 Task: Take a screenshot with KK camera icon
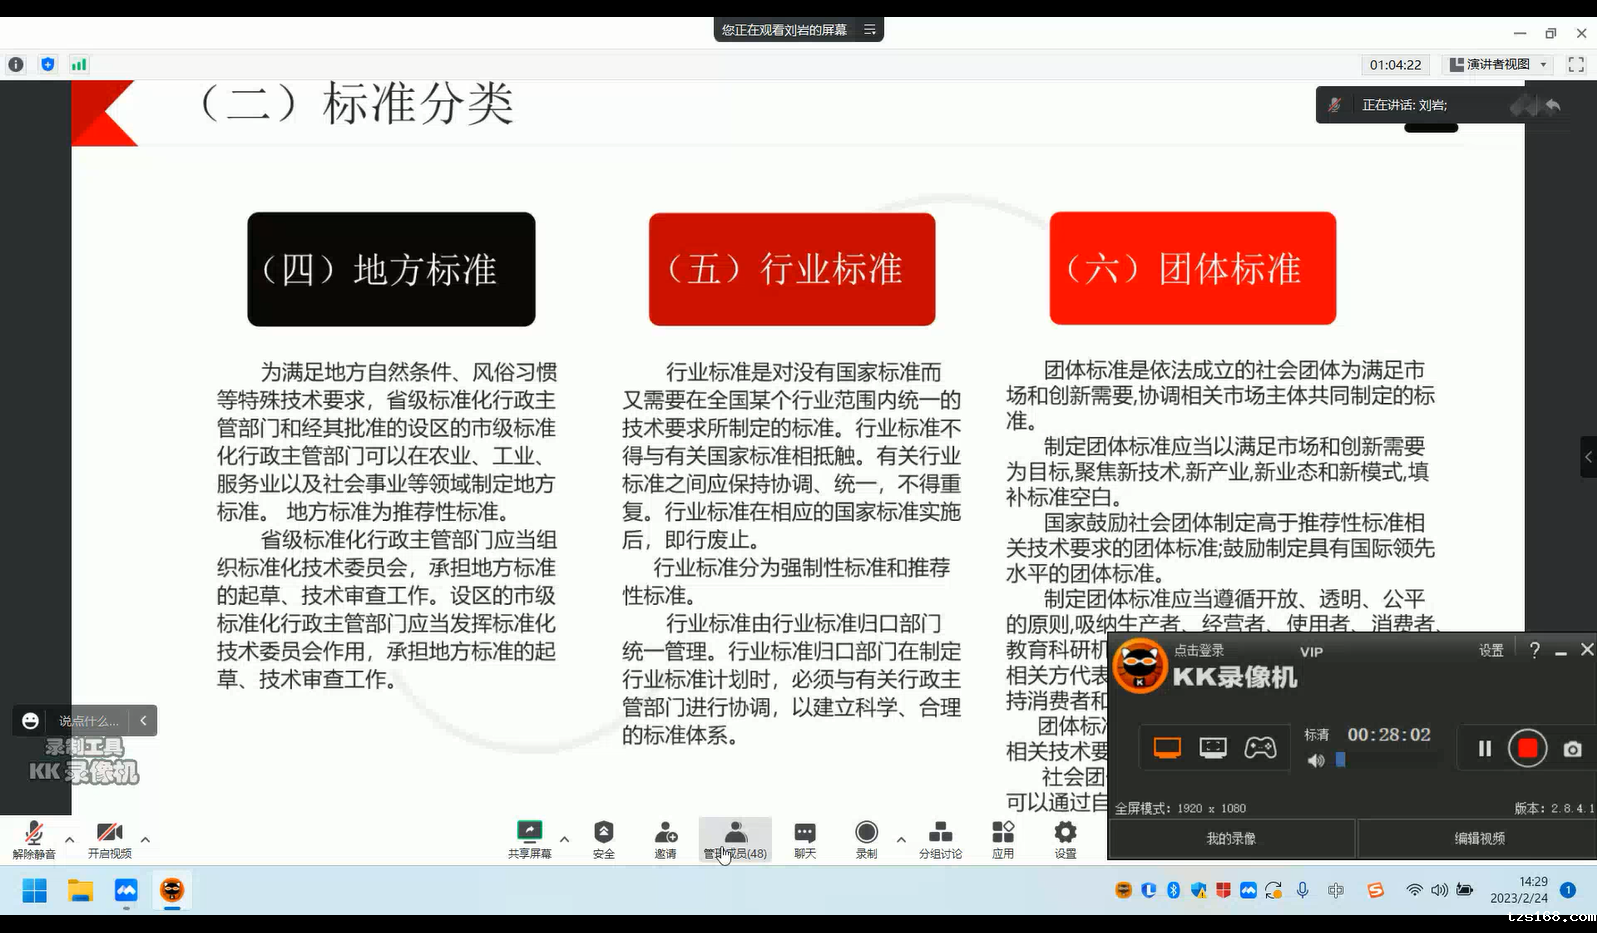click(x=1572, y=749)
